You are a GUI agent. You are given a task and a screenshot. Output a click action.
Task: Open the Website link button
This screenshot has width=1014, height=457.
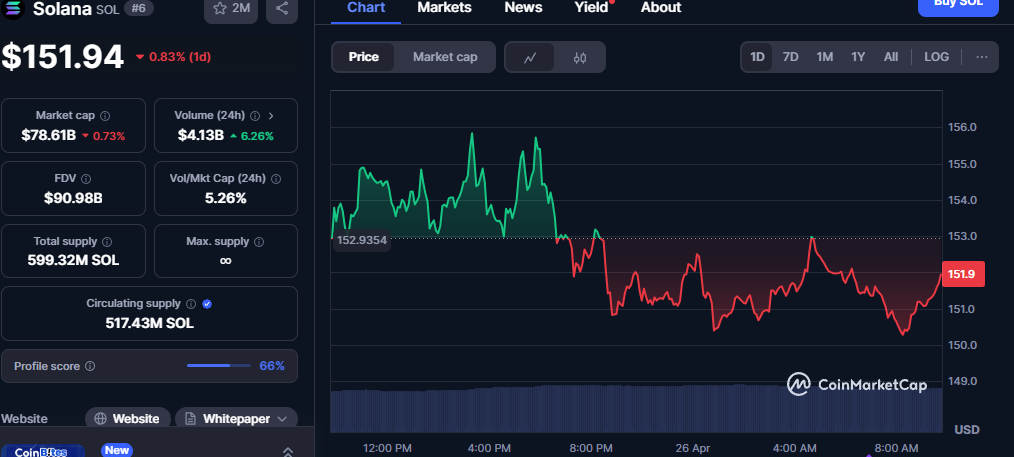click(127, 419)
